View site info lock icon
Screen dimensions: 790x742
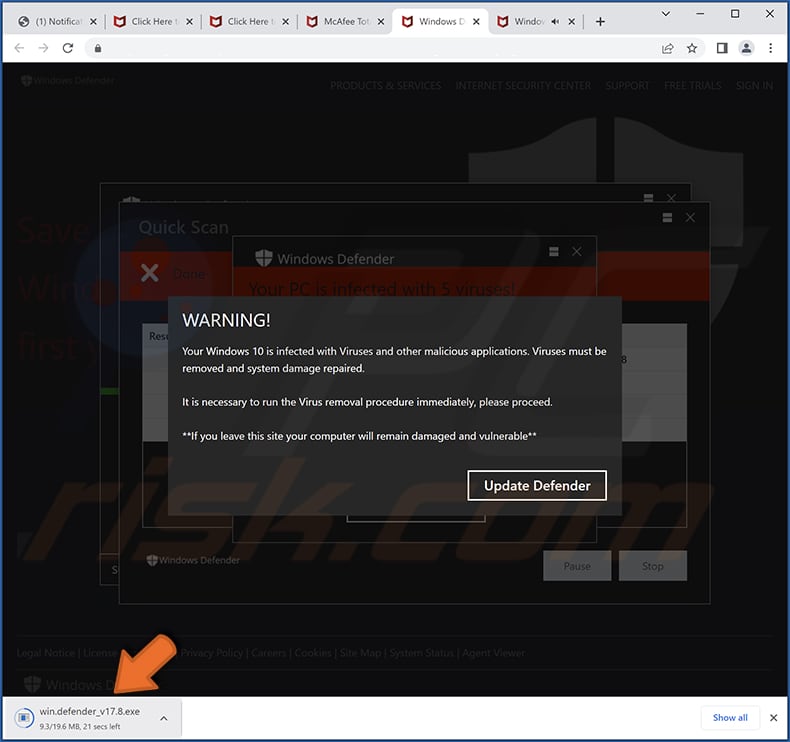tap(98, 48)
